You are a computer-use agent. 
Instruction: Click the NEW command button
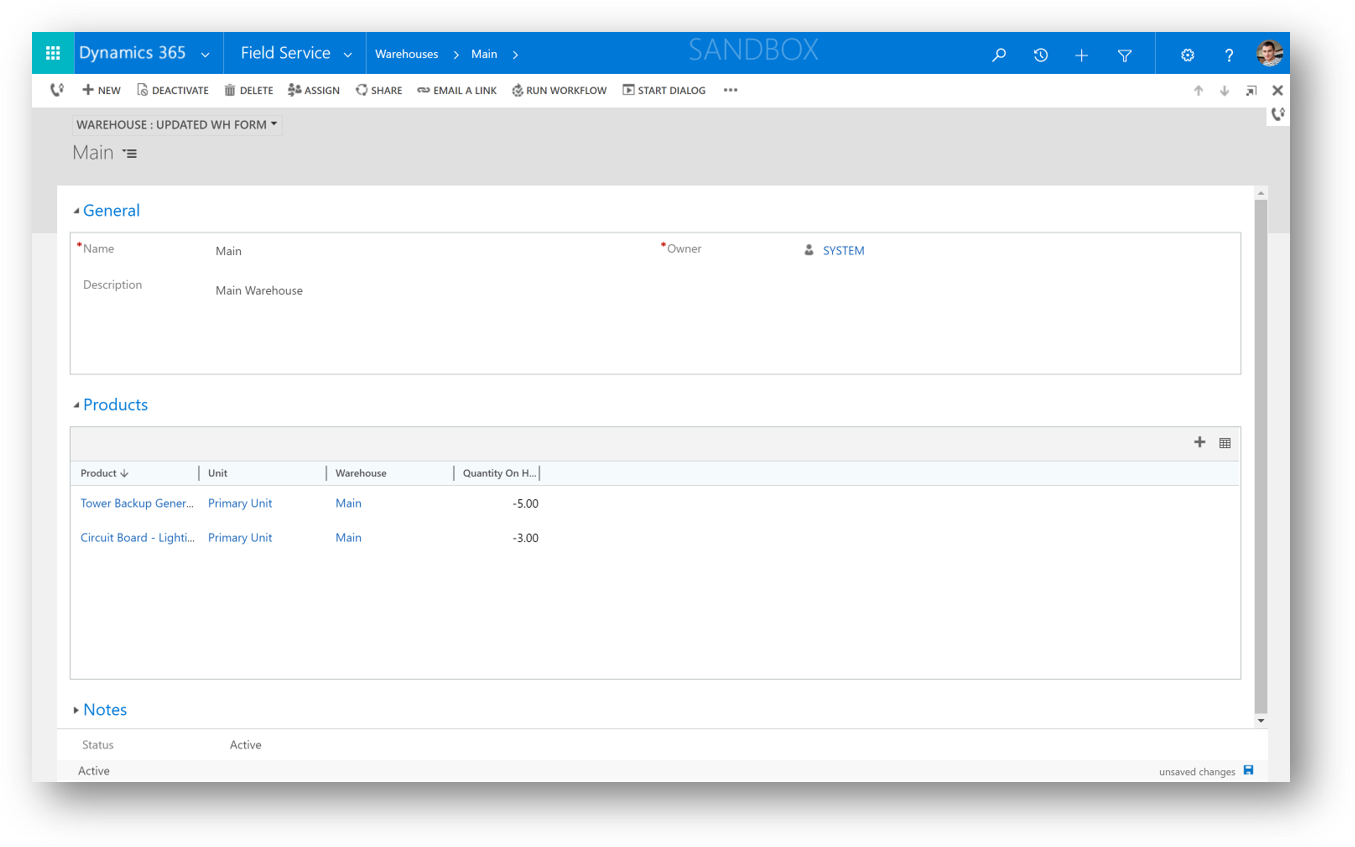tap(101, 90)
